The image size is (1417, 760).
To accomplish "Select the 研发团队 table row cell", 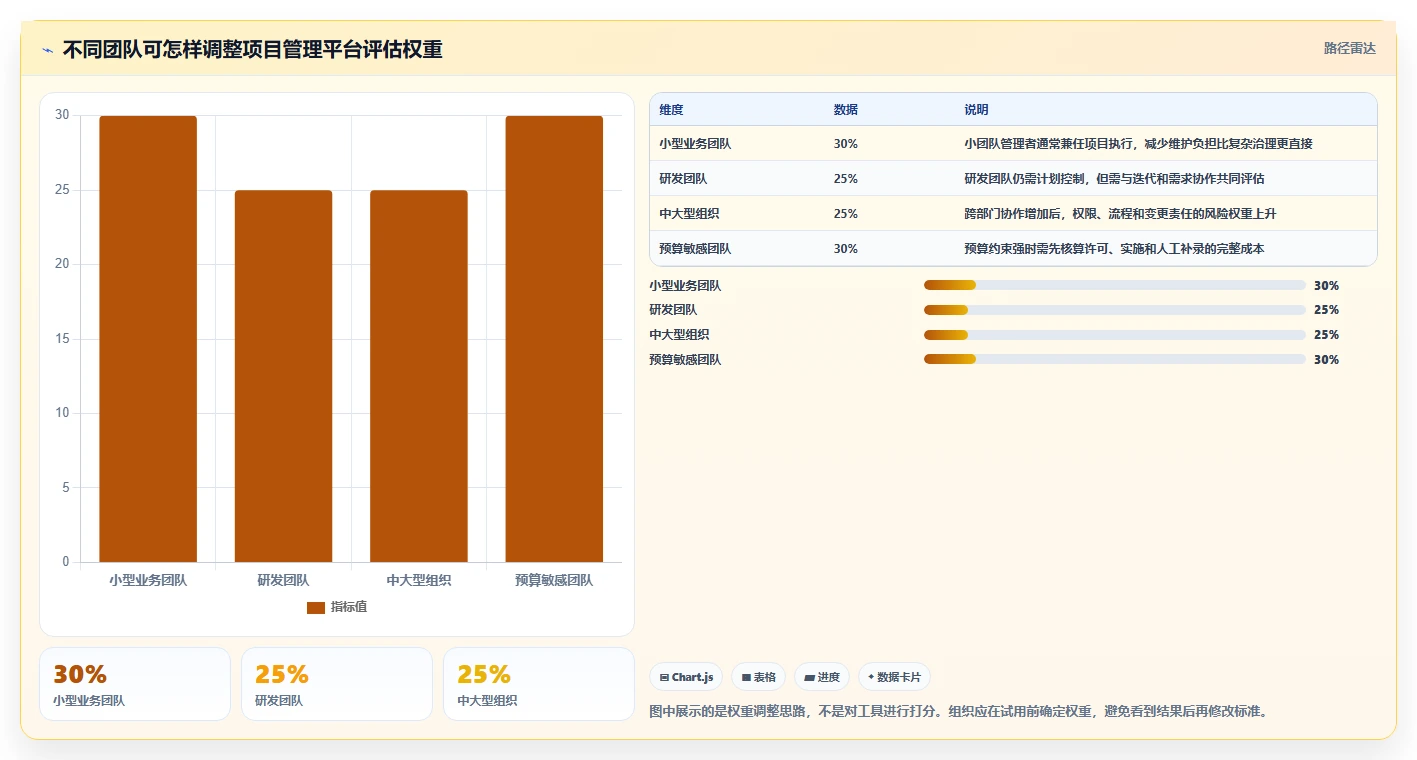I will [x=683, y=178].
